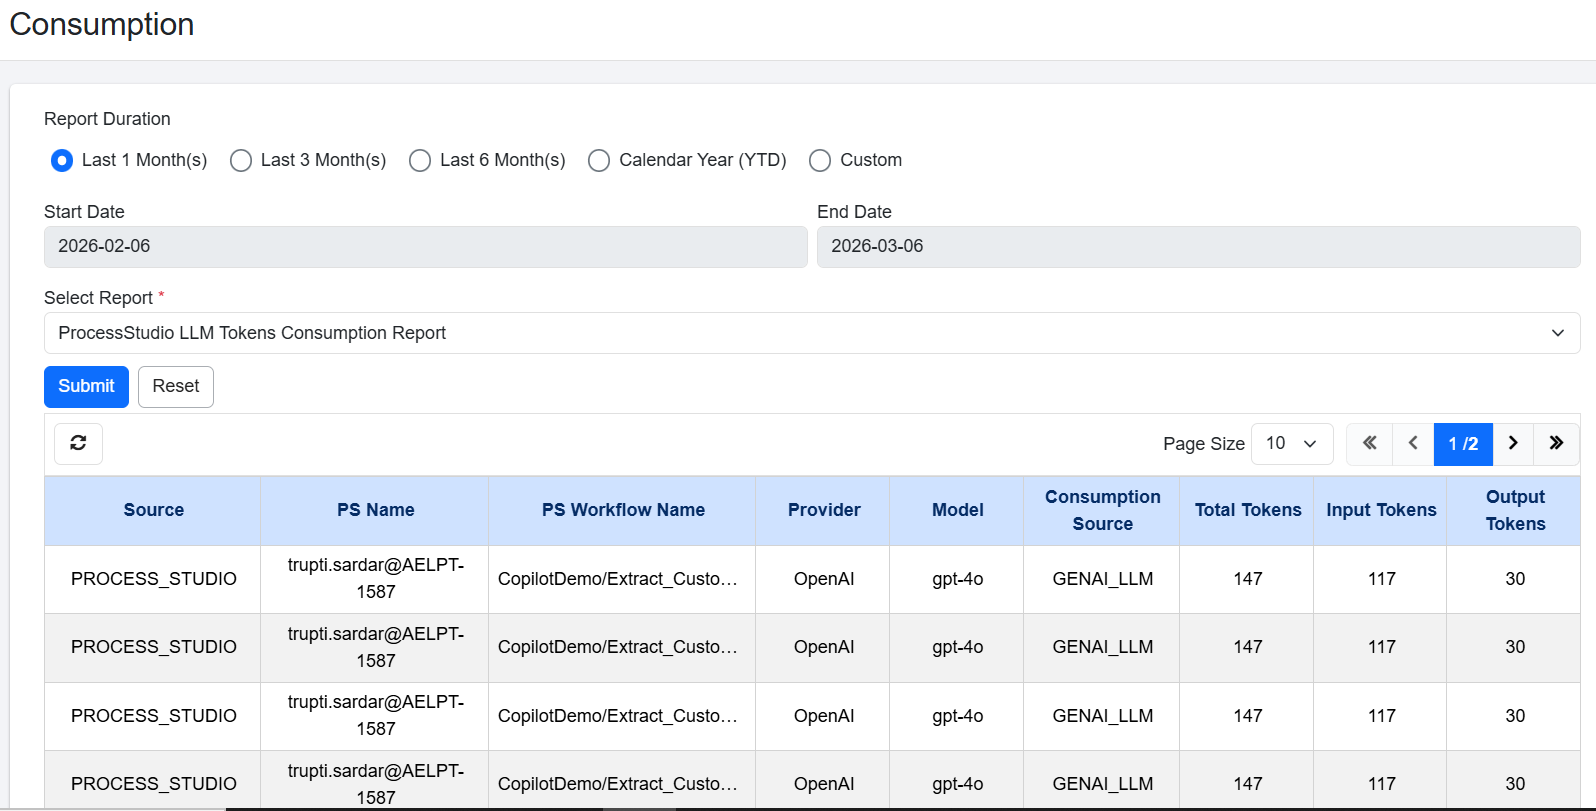Click the Submit button

point(86,387)
